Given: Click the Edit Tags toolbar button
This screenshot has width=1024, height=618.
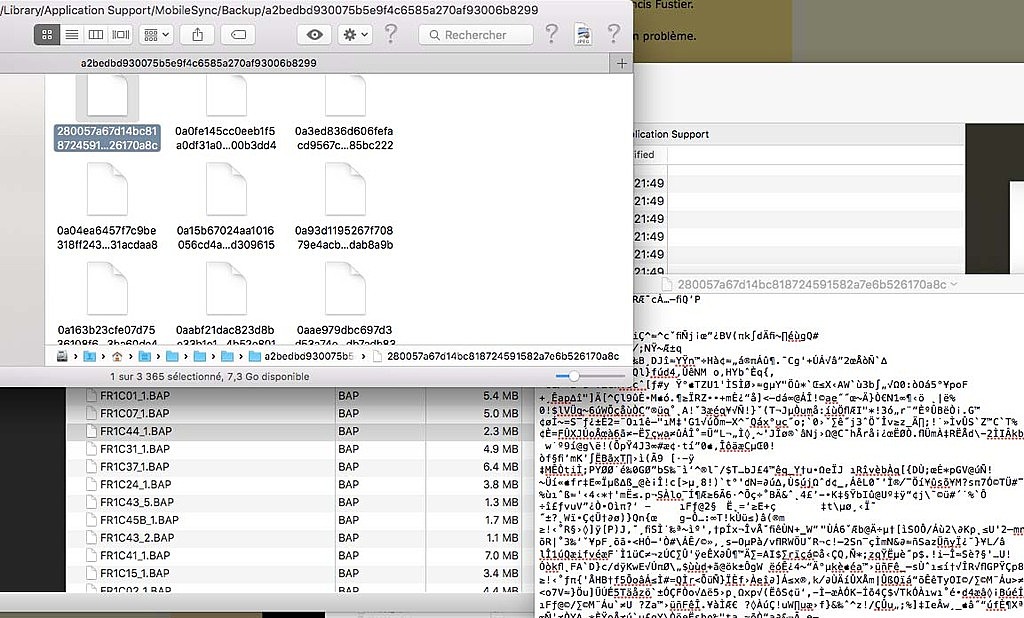Looking at the screenshot, I should [x=238, y=35].
